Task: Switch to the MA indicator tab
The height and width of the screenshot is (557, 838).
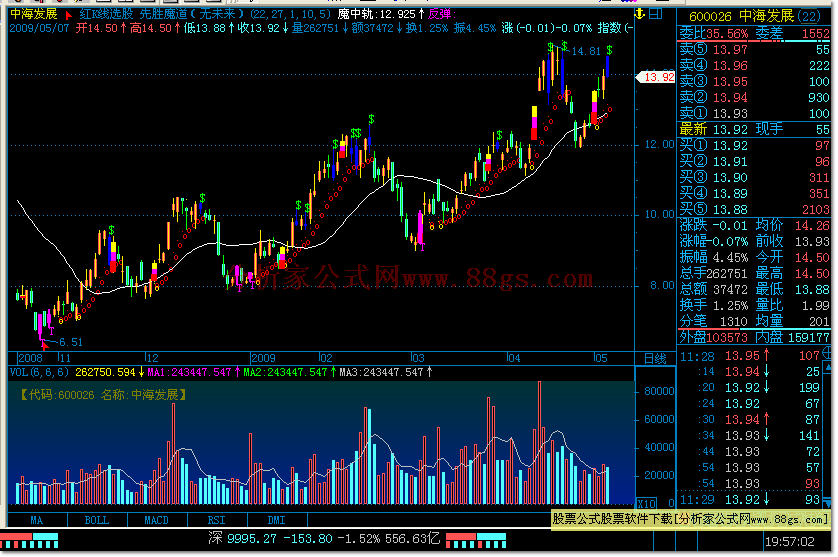Action: pyautogui.click(x=37, y=520)
